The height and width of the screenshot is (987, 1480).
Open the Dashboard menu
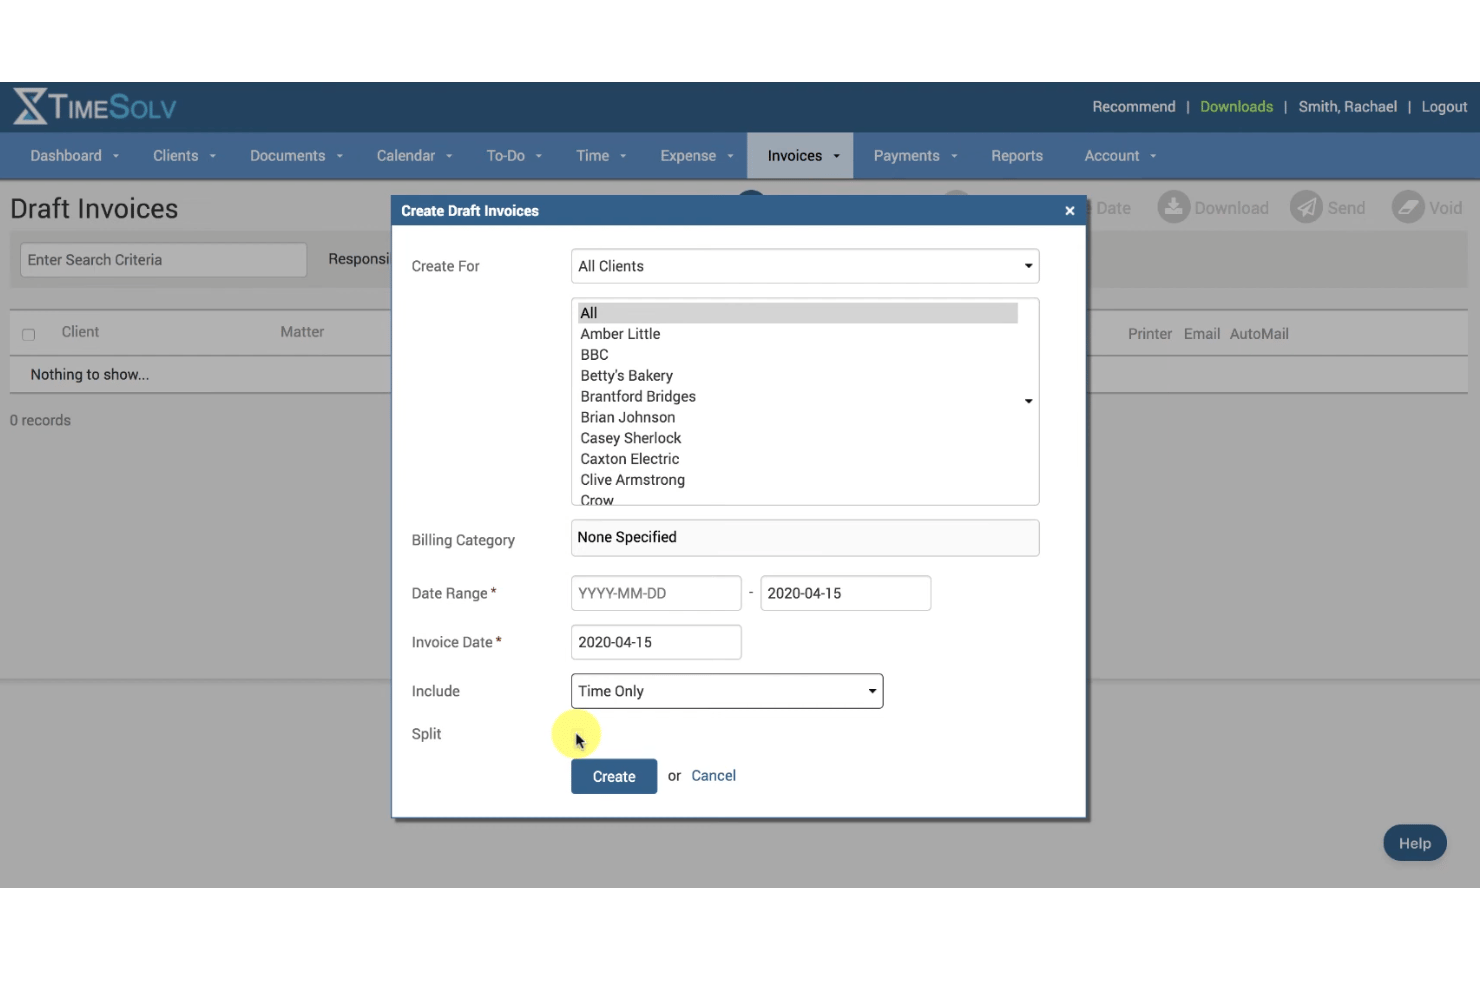pos(75,156)
